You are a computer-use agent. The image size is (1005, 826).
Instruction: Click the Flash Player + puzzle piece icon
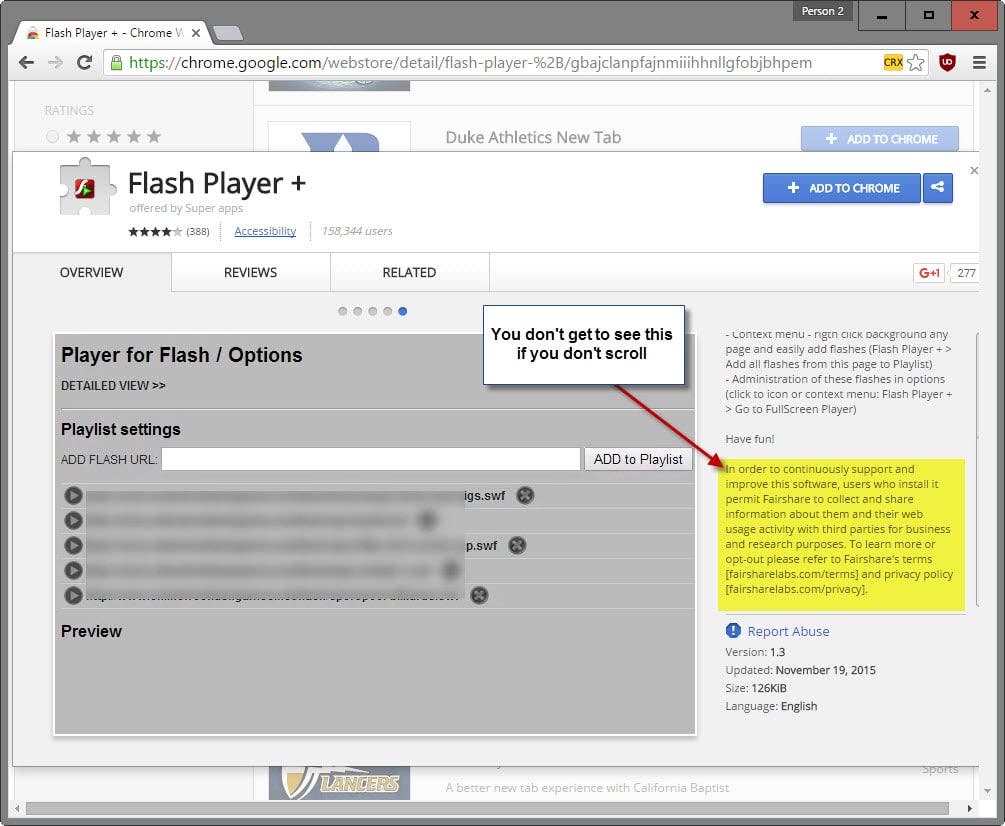pyautogui.click(x=87, y=186)
